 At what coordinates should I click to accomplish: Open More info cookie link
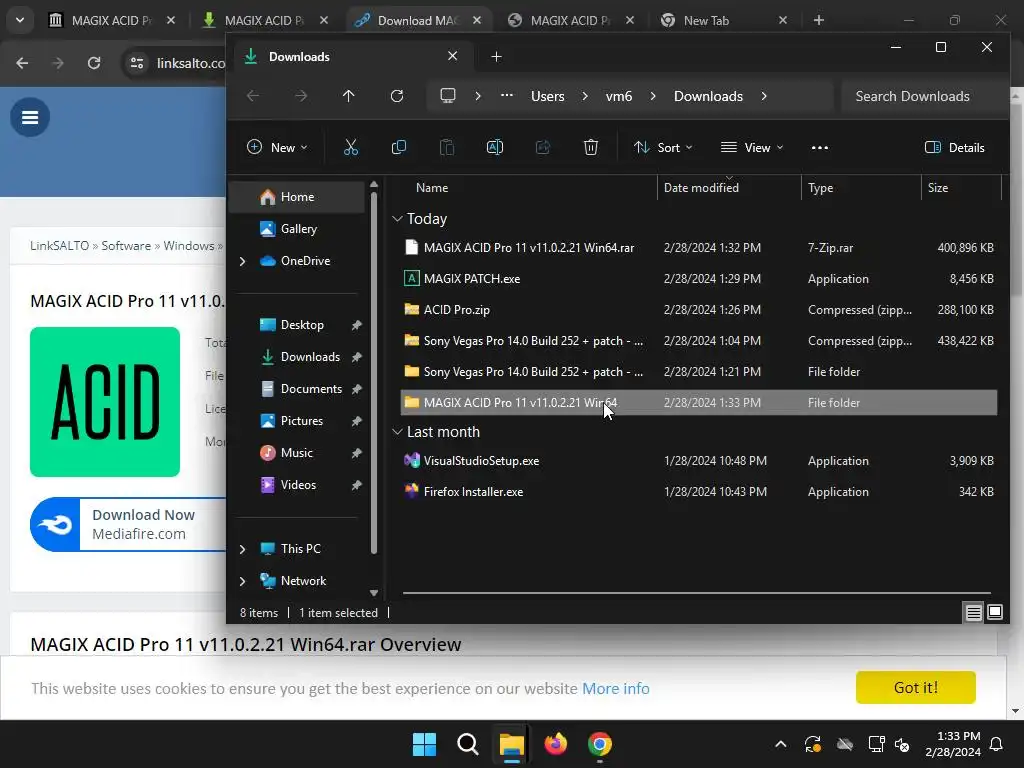pos(616,688)
